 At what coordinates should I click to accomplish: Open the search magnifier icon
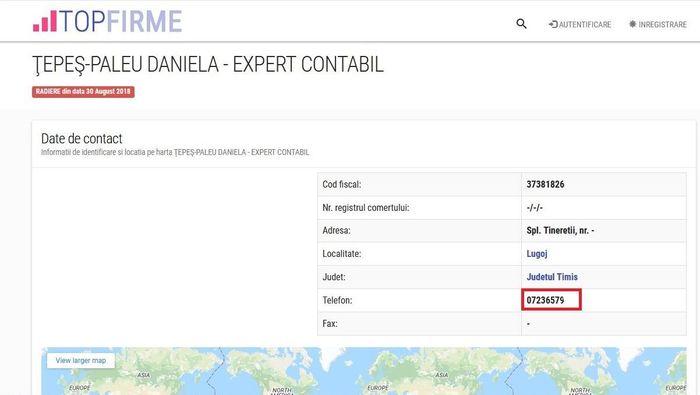(521, 24)
